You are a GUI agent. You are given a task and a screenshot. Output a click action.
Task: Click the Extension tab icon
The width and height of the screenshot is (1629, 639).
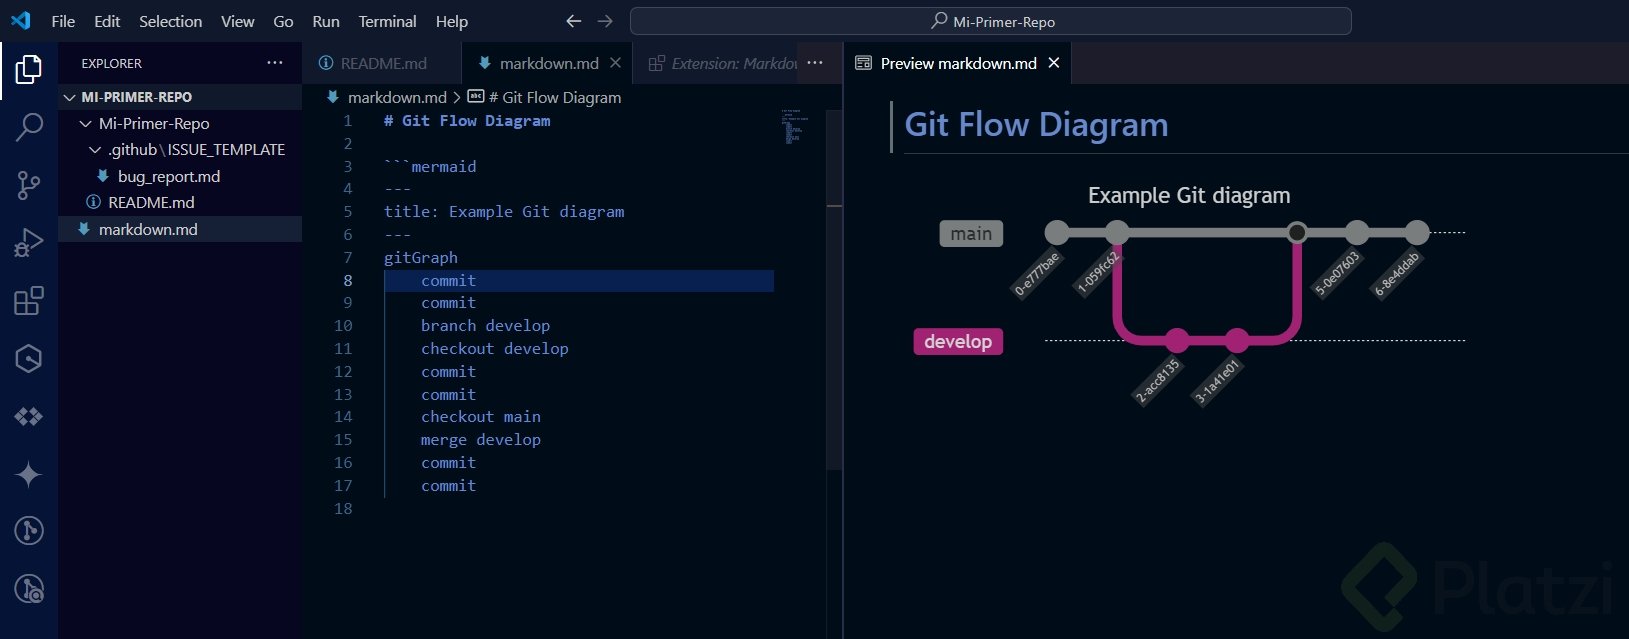click(x=657, y=63)
